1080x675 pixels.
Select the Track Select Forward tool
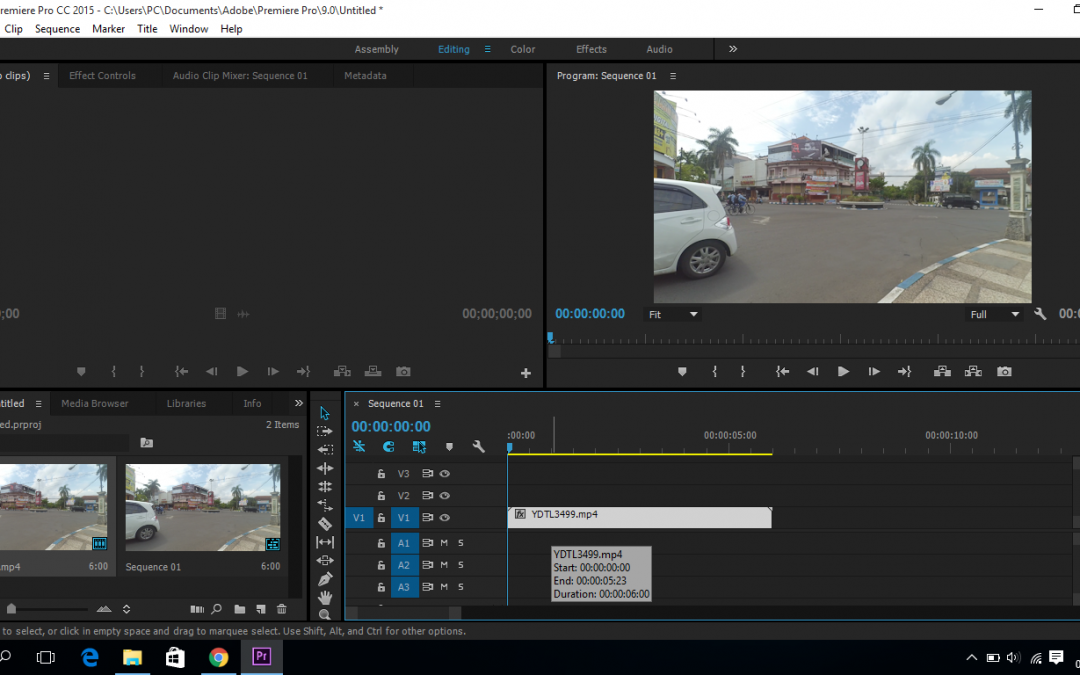click(325, 431)
